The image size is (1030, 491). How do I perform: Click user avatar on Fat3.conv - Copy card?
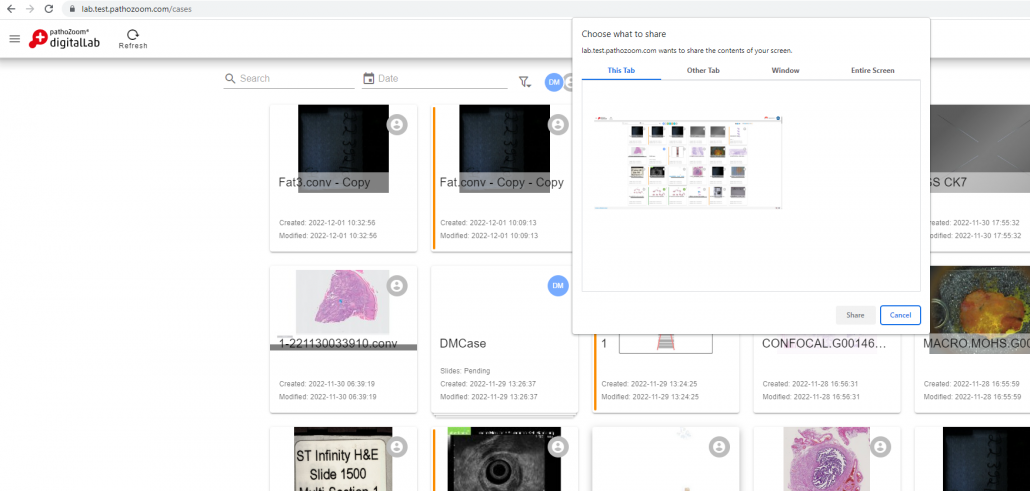(x=397, y=125)
